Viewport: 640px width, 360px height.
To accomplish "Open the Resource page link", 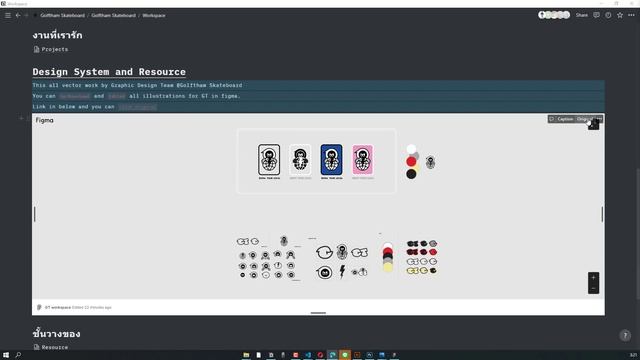I will [x=51, y=347].
